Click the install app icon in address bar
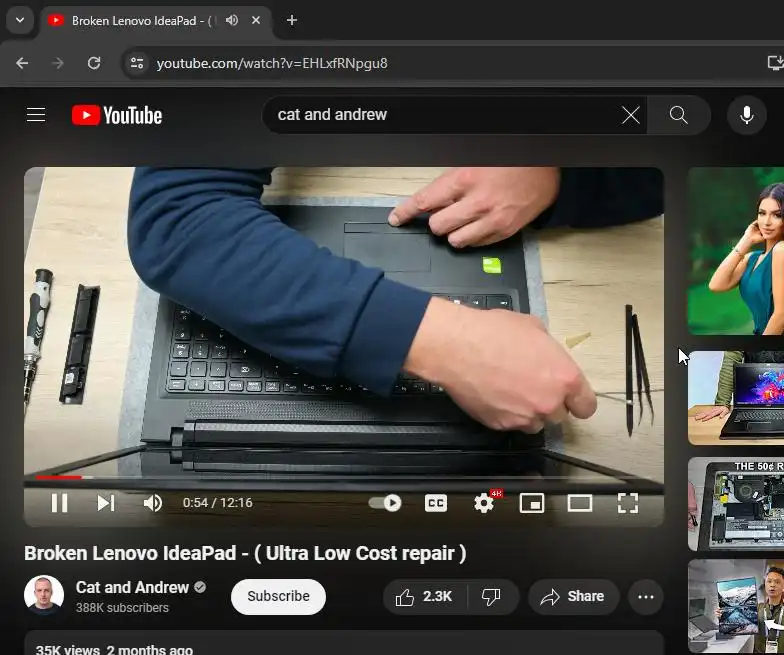 point(776,63)
